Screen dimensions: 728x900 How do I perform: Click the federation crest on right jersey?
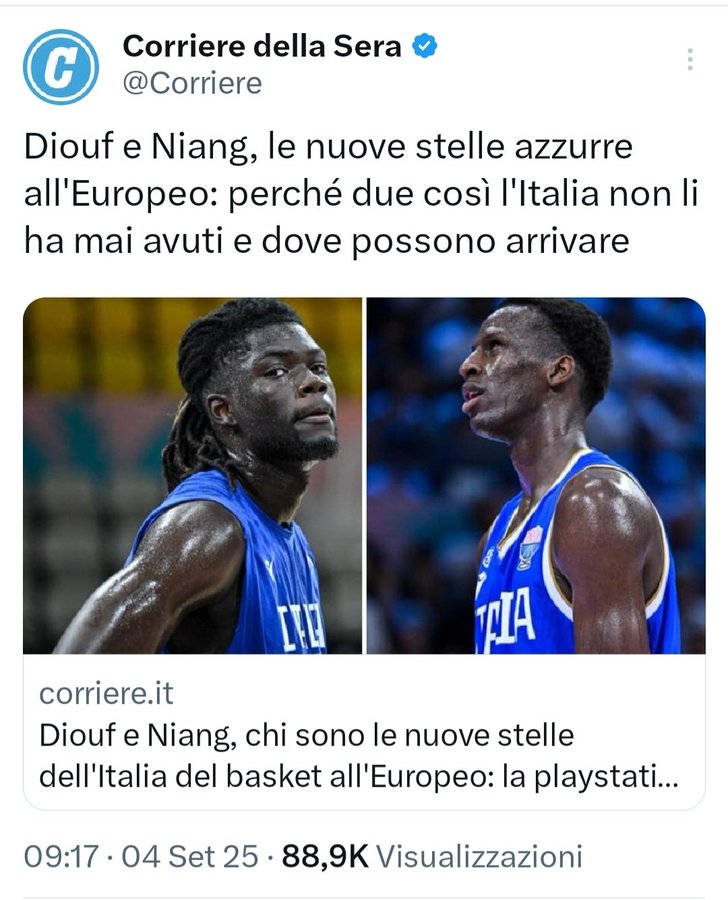[529, 547]
